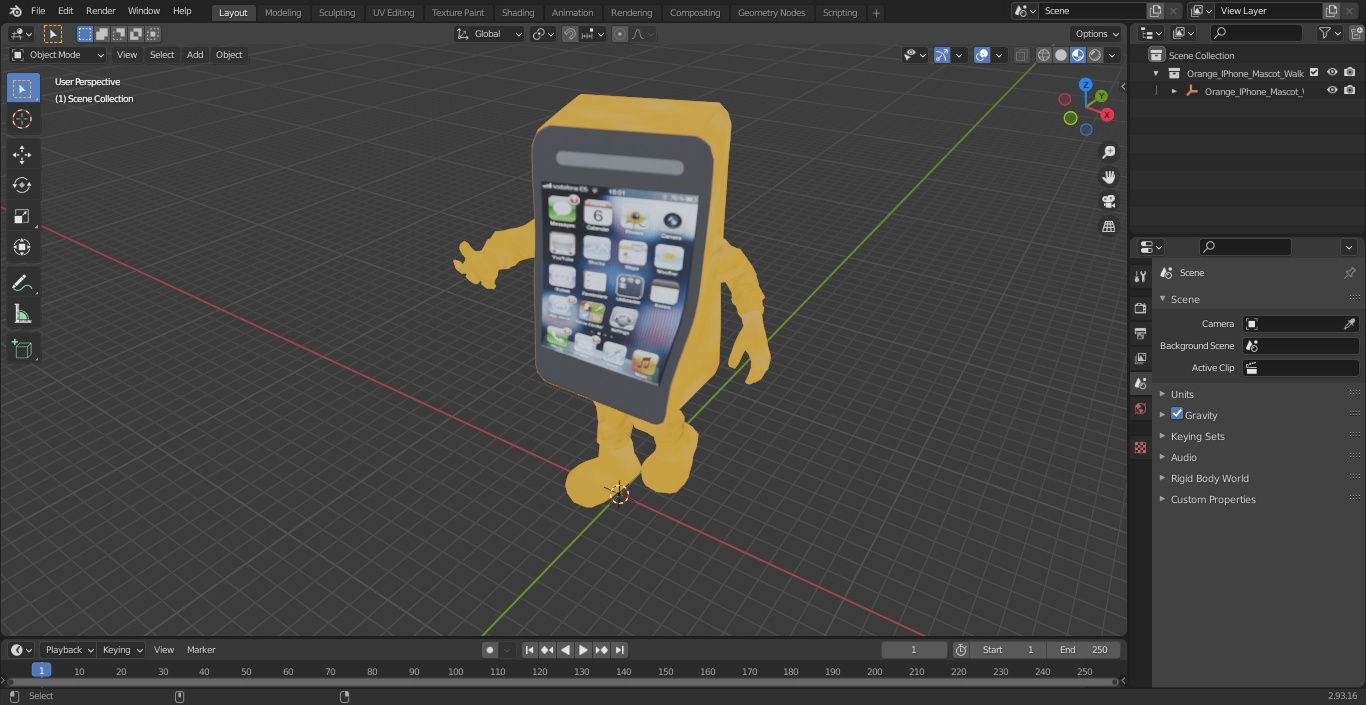
Task: Click the timeline frame 1 playhead marker
Action: (x=41, y=671)
